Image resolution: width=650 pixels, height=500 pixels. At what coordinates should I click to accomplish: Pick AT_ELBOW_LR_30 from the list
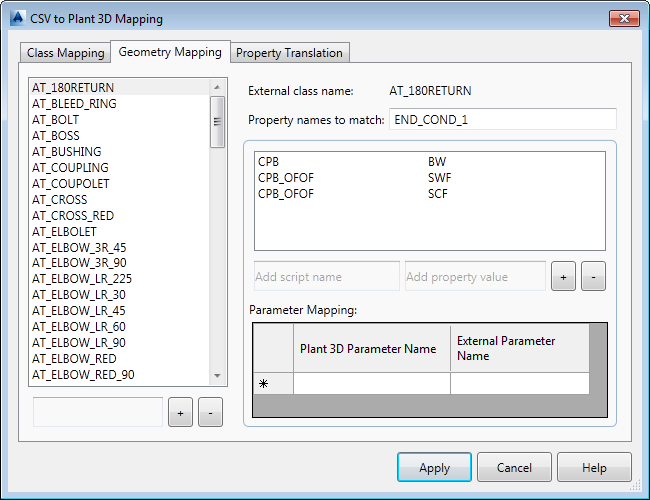point(120,295)
